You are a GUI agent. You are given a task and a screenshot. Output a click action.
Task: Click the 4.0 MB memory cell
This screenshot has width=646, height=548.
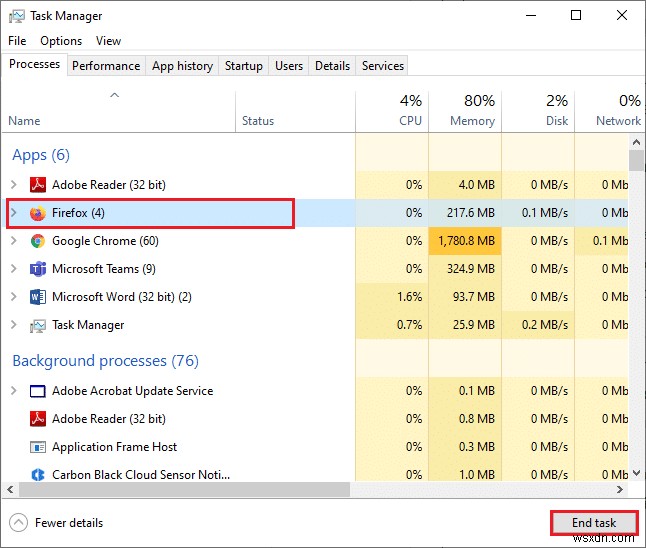(x=465, y=185)
